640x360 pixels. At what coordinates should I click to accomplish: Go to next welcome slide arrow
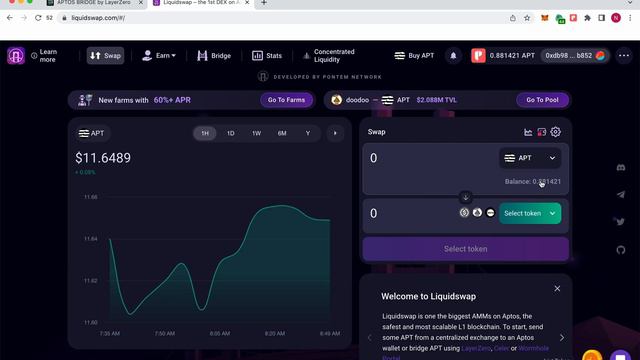[562, 338]
